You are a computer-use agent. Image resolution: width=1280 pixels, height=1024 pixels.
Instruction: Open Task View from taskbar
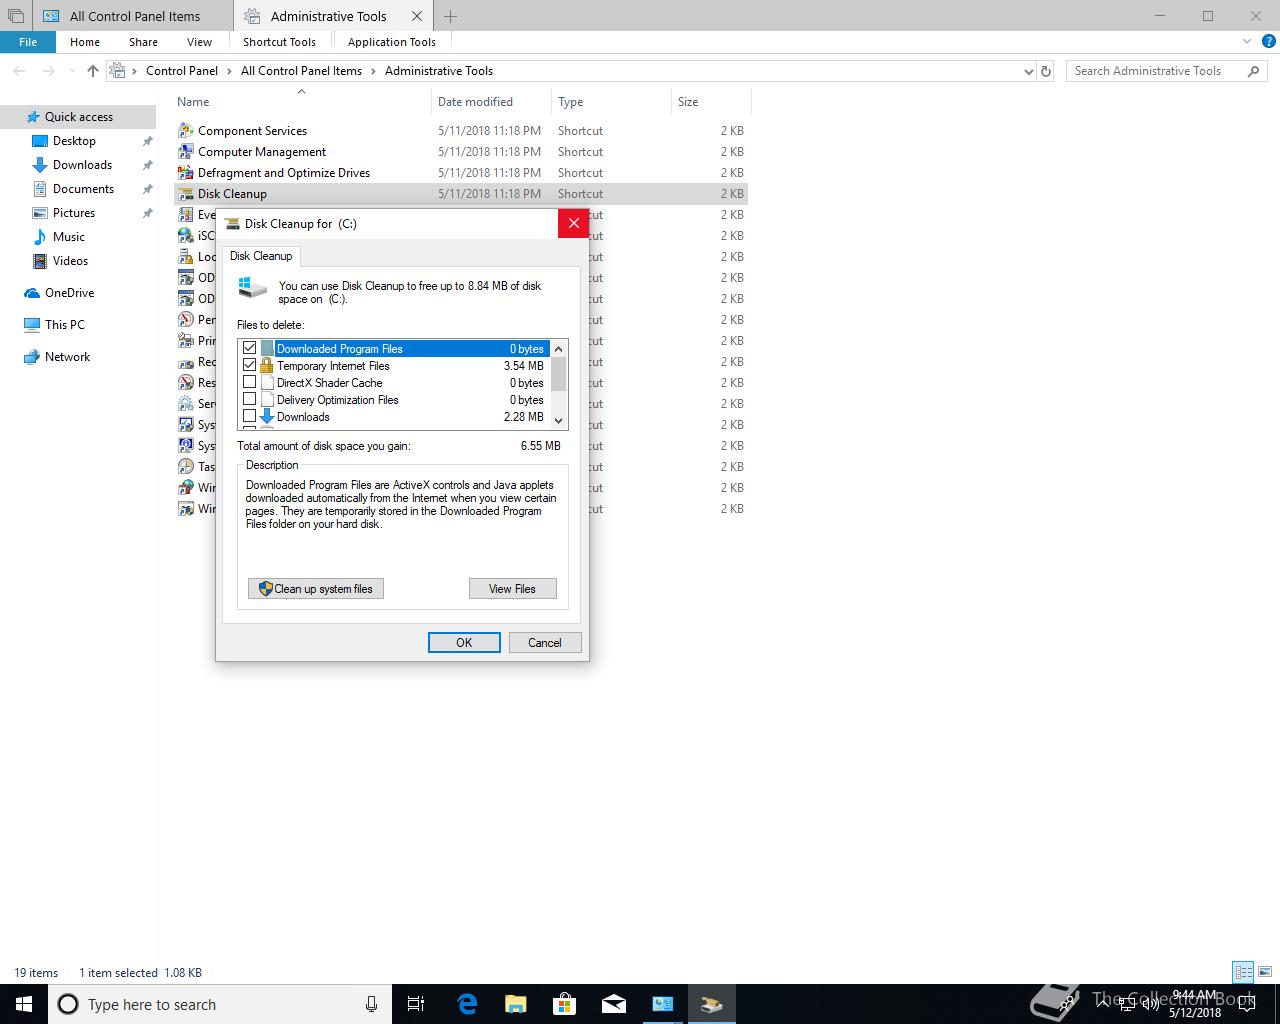coord(416,1004)
